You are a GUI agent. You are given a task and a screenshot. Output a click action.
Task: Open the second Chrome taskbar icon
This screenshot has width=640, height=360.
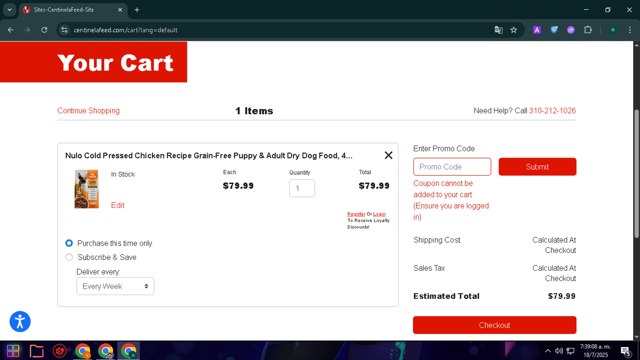click(105, 351)
